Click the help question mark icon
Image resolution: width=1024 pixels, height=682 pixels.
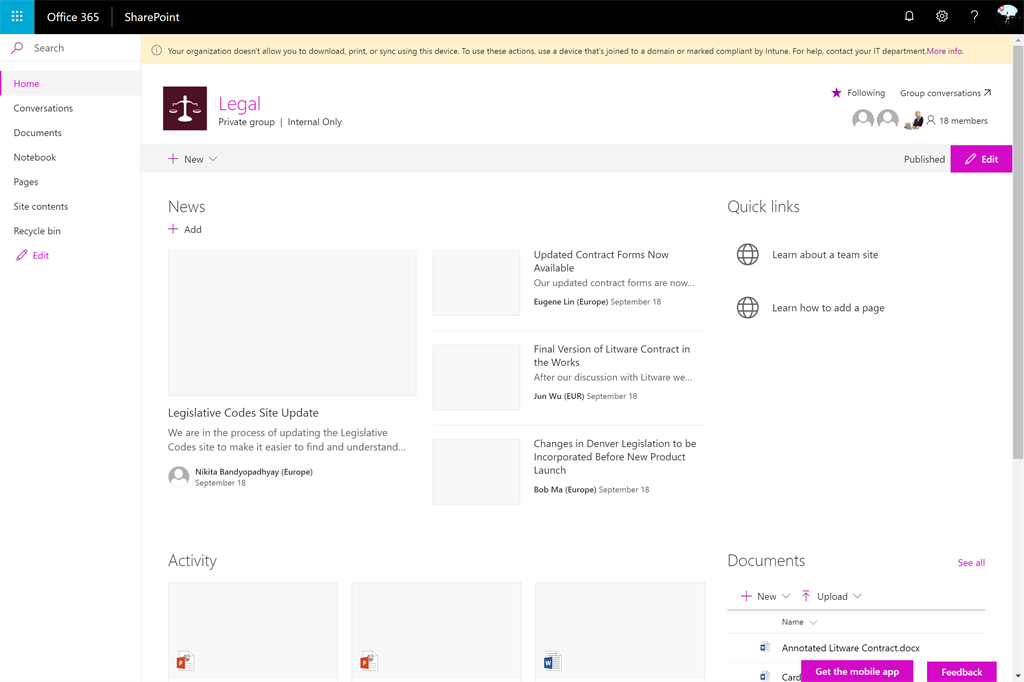[974, 17]
